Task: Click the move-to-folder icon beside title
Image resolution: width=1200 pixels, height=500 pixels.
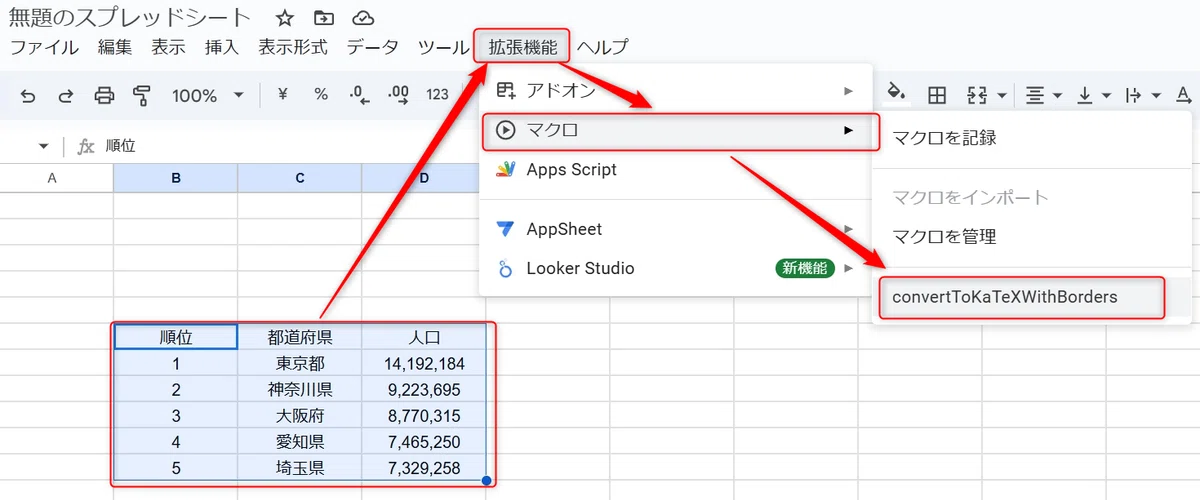Action: pos(324,18)
